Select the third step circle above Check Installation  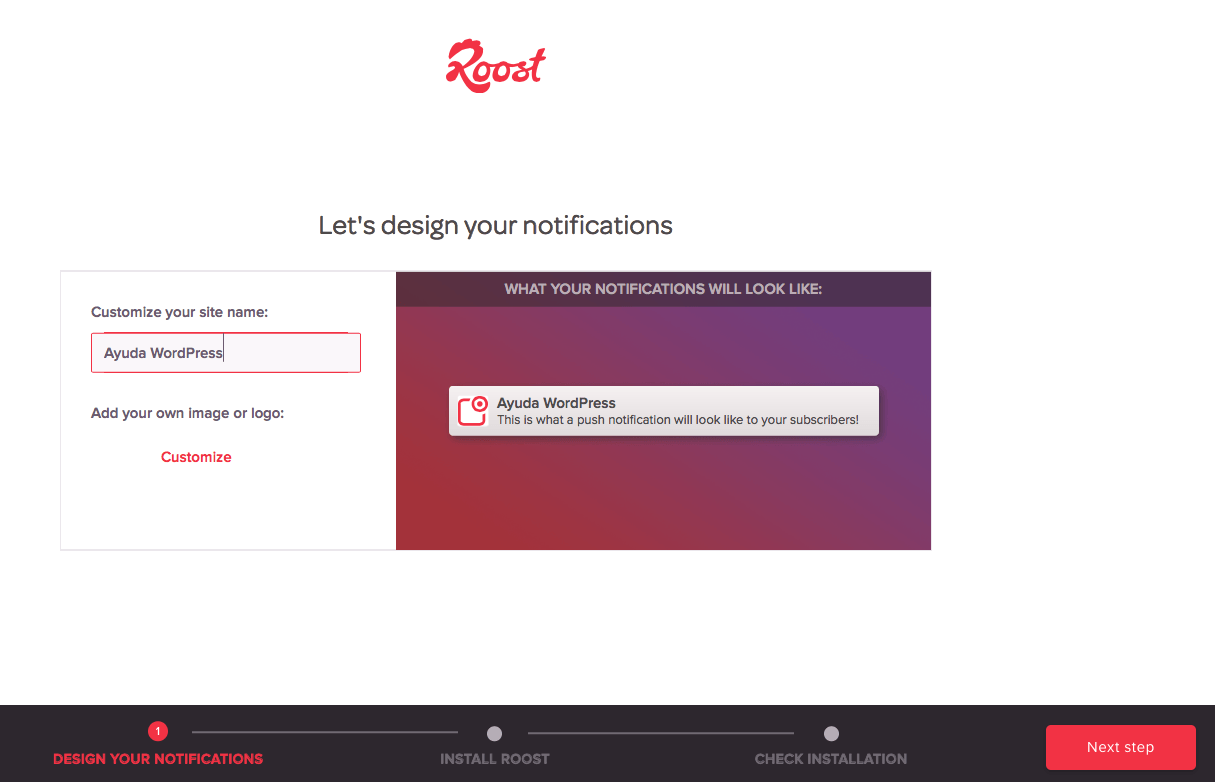tap(831, 733)
